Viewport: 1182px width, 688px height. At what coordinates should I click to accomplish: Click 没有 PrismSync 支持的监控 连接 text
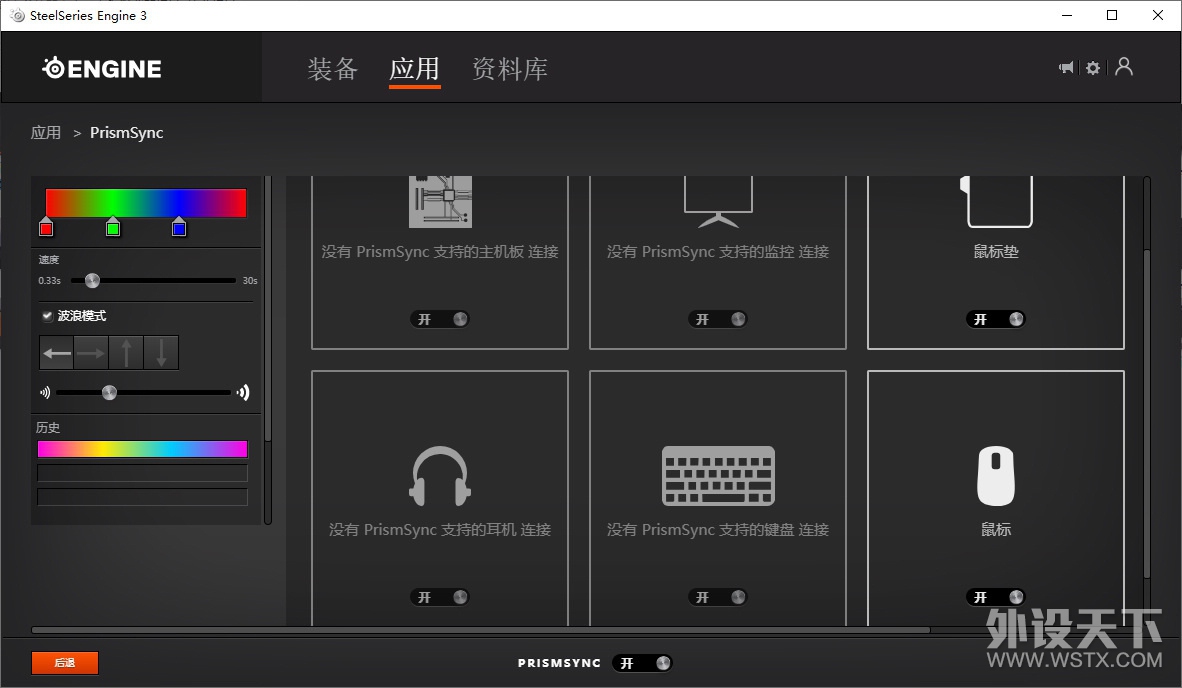718,252
